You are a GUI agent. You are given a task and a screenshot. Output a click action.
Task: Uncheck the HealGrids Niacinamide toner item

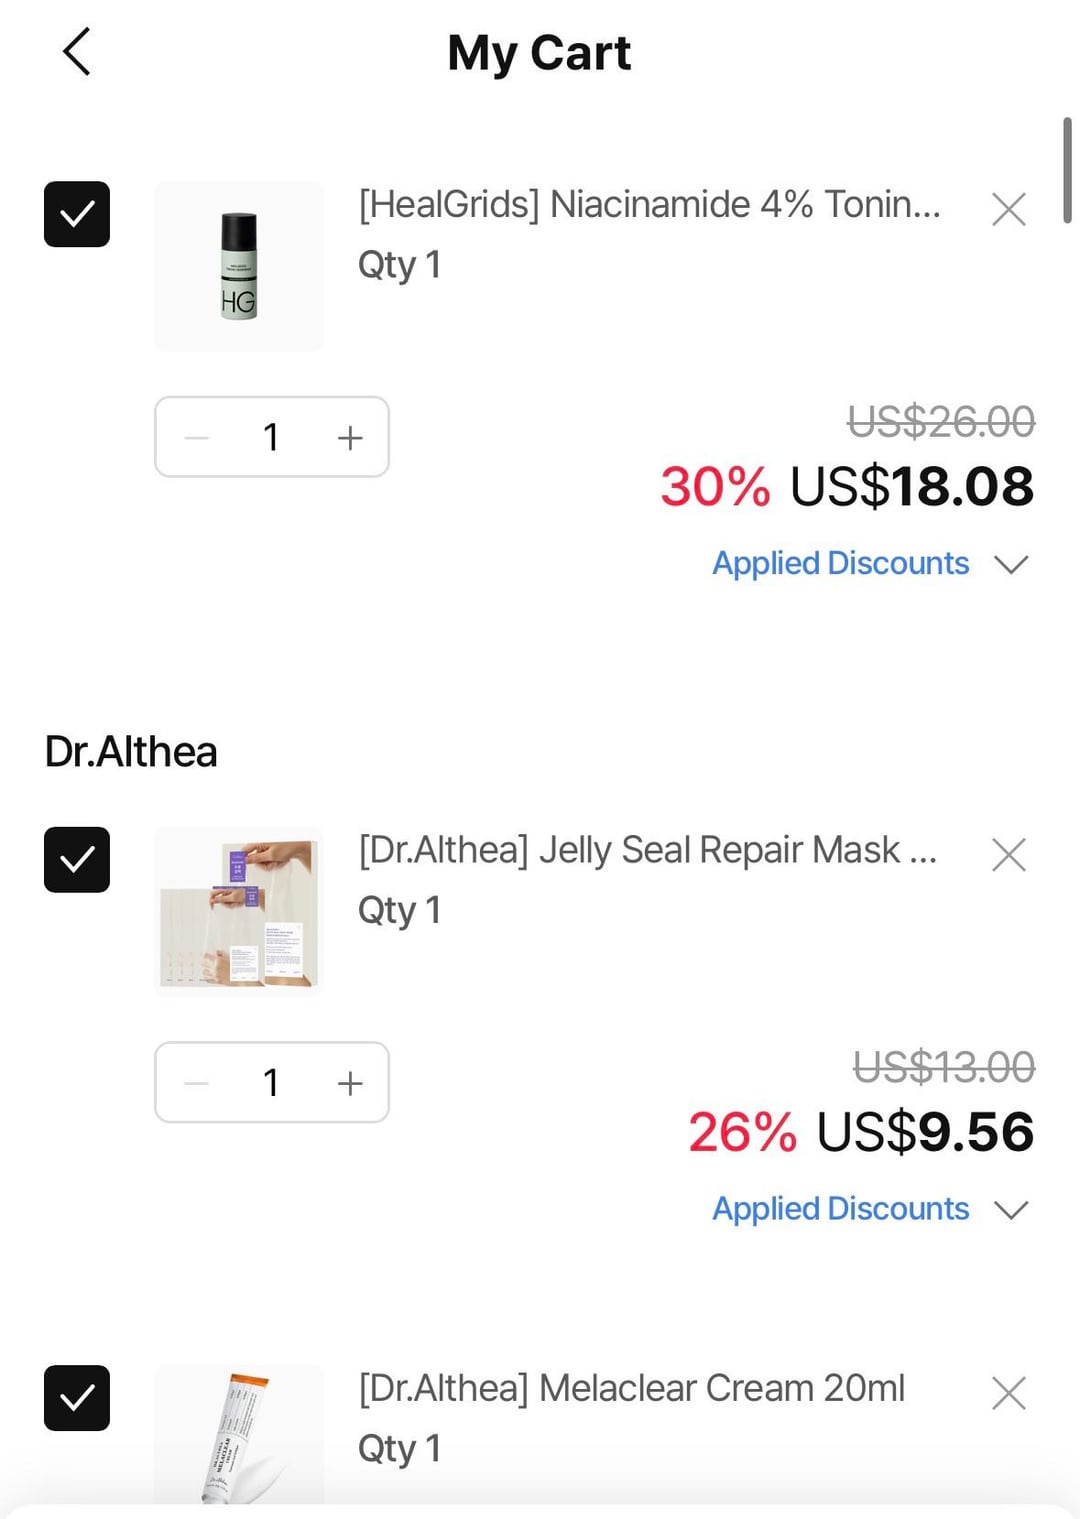(77, 214)
